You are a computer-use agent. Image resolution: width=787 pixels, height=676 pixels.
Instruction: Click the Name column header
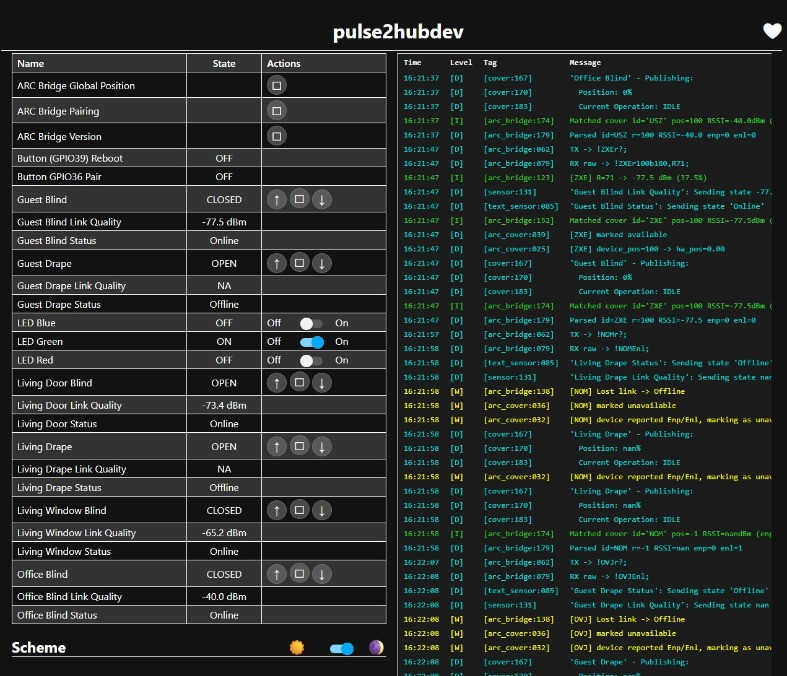(x=31, y=63)
